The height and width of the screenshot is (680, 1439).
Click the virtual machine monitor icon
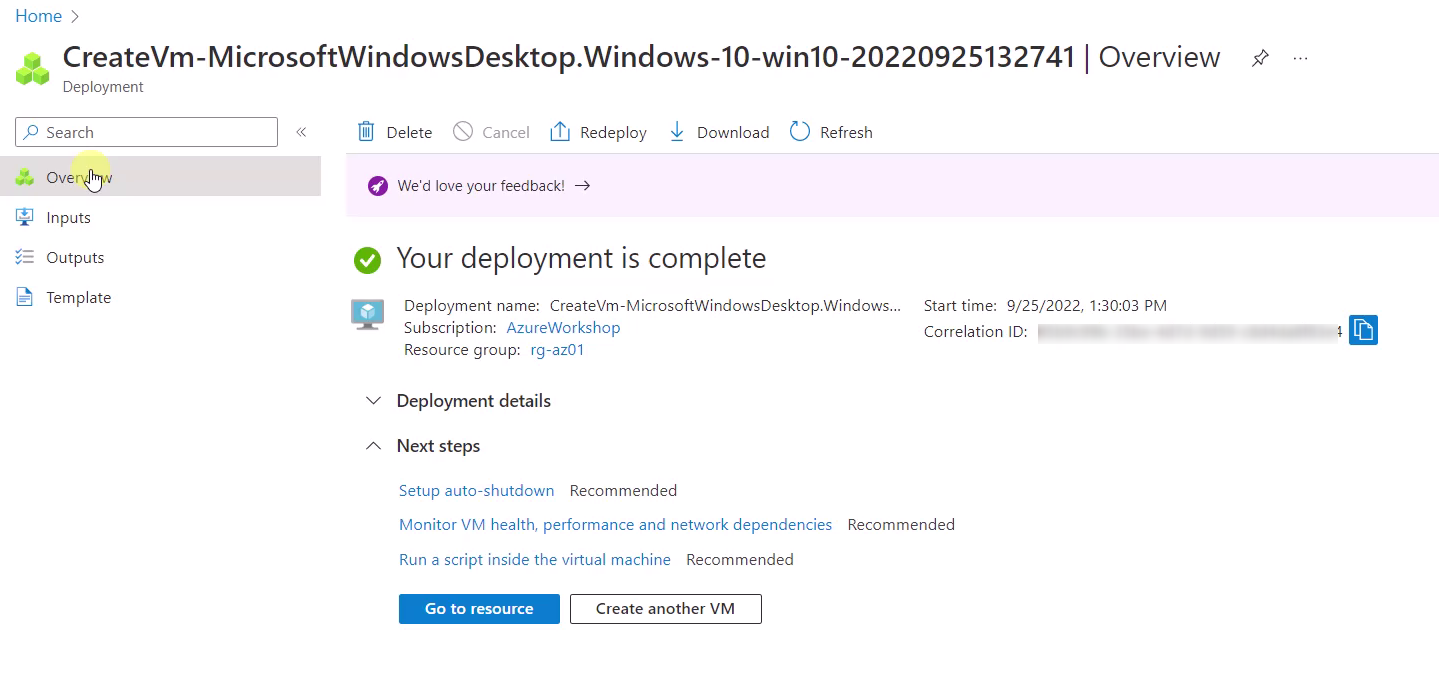(368, 314)
